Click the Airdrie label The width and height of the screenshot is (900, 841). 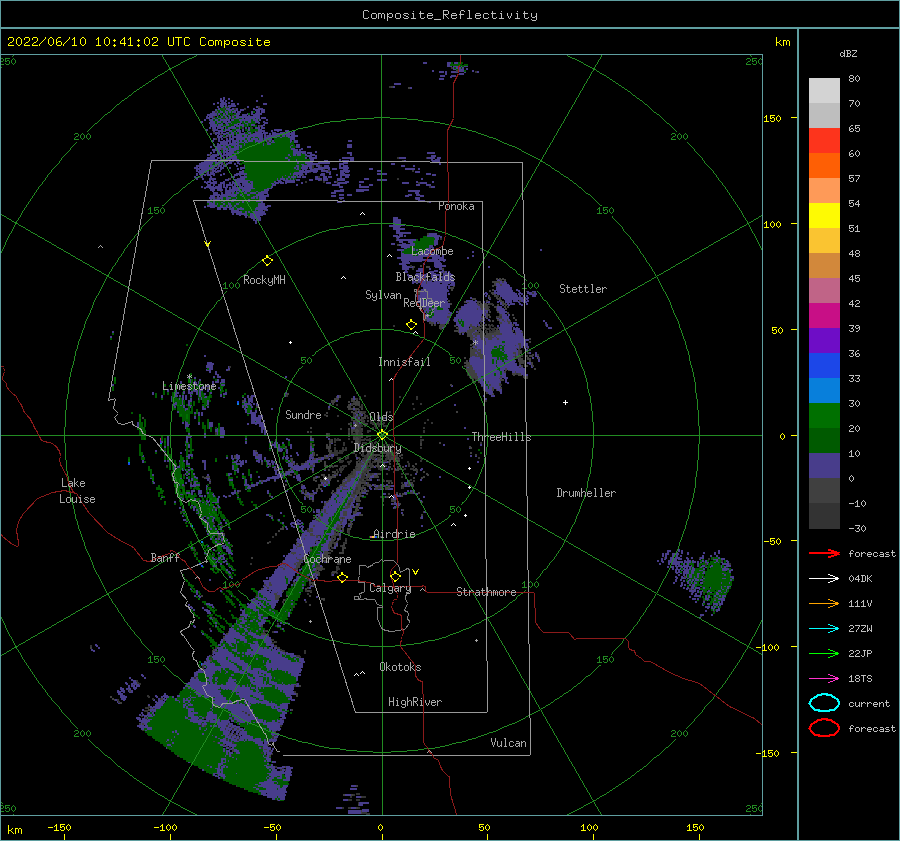pos(394,534)
